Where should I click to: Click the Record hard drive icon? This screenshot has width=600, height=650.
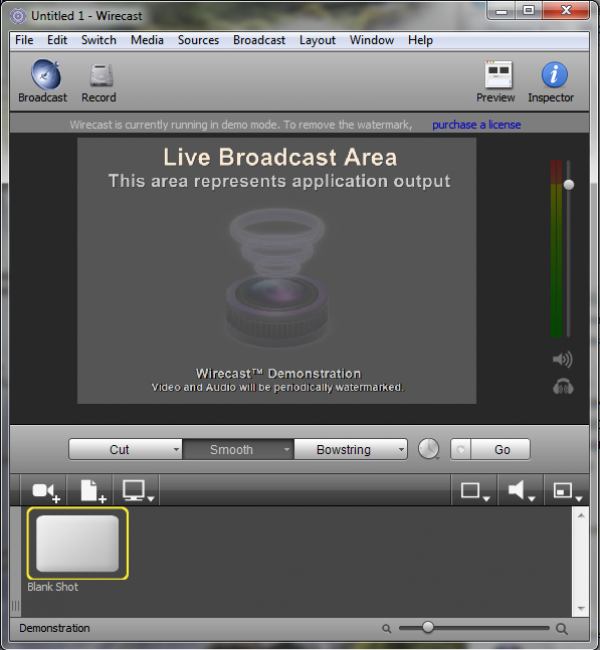(x=101, y=75)
